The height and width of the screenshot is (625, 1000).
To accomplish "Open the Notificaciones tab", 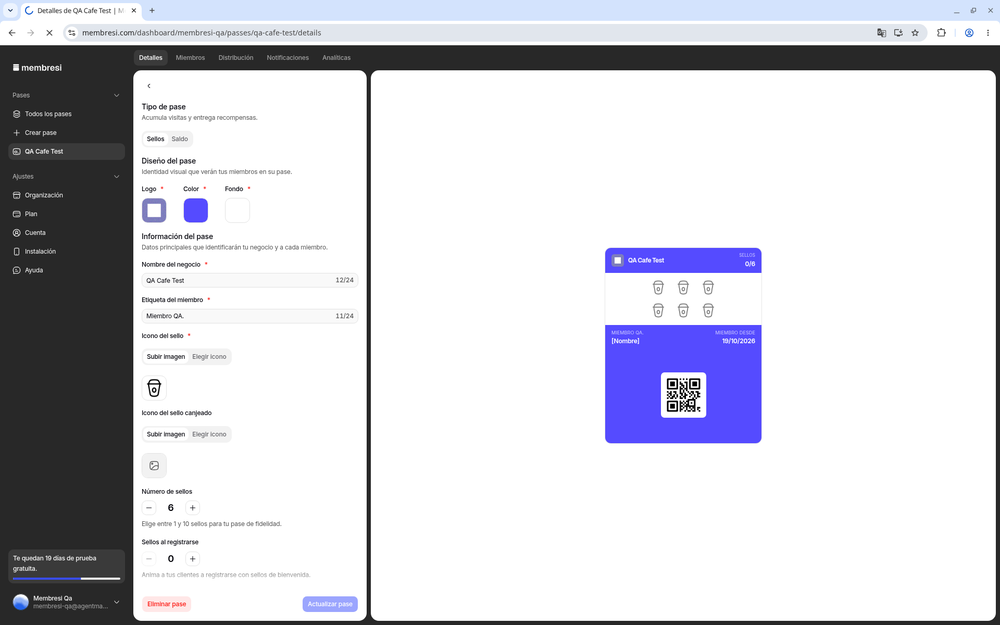I will click(x=288, y=57).
